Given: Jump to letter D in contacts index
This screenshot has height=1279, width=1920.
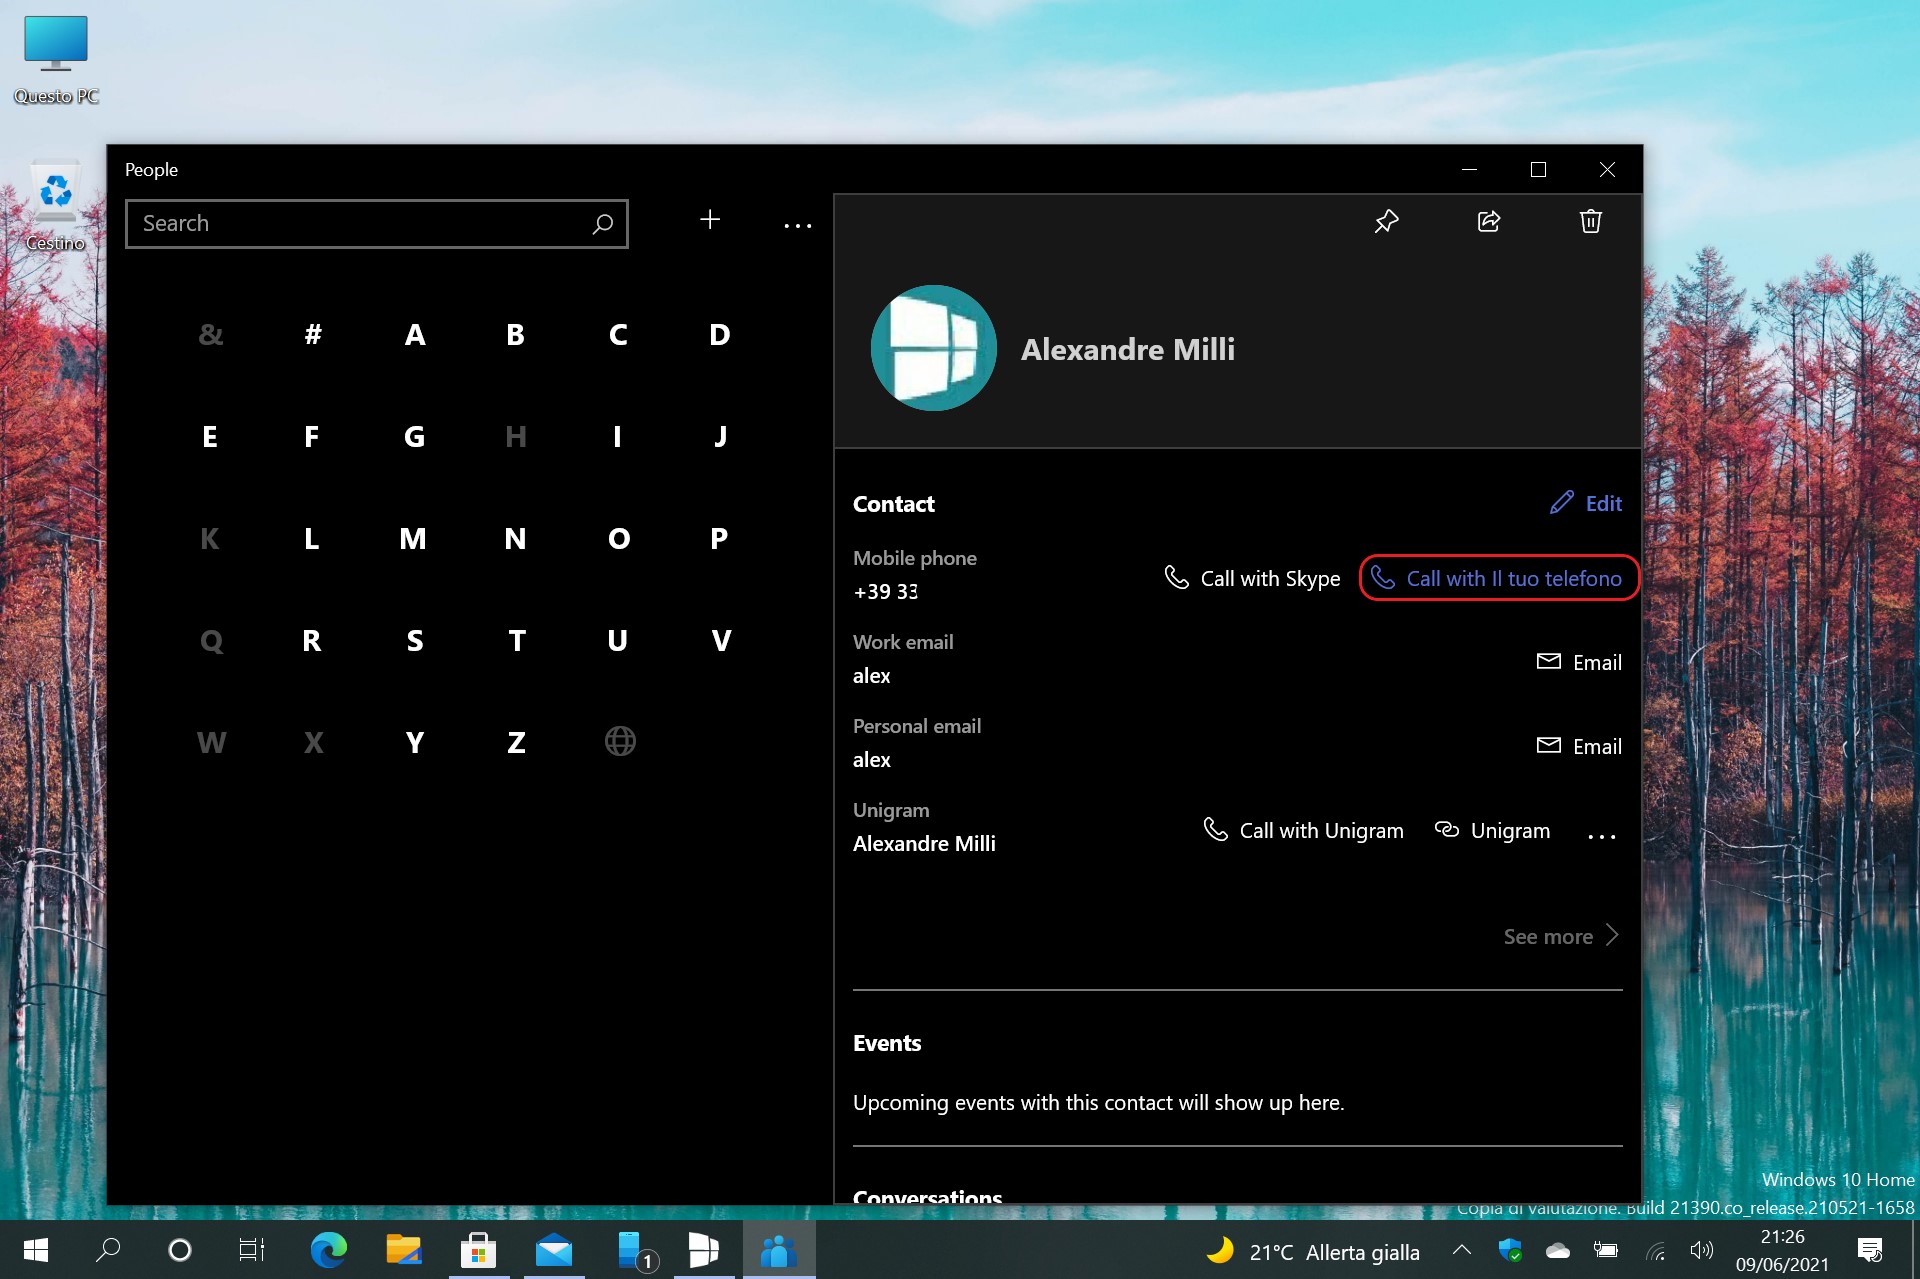Looking at the screenshot, I should (x=720, y=334).
